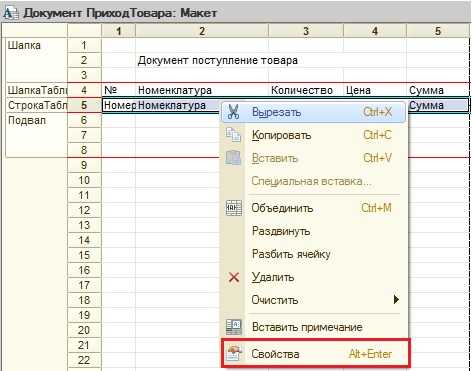The width and height of the screenshot is (472, 371).
Task: Choose Копировать from the context menu
Action: click(314, 135)
